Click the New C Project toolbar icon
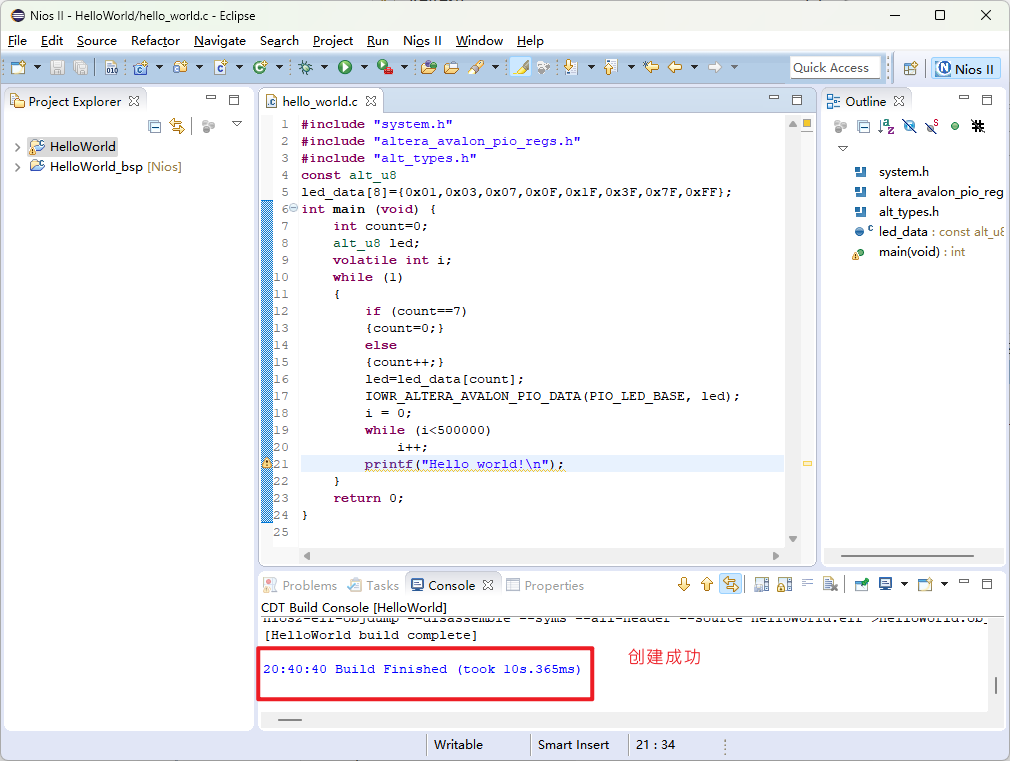Image resolution: width=1010 pixels, height=761 pixels. click(x=140, y=67)
